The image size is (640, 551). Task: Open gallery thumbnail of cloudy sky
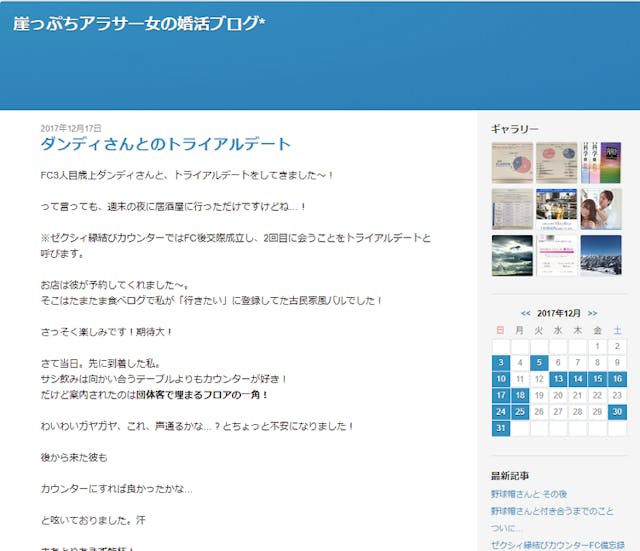tap(512, 256)
